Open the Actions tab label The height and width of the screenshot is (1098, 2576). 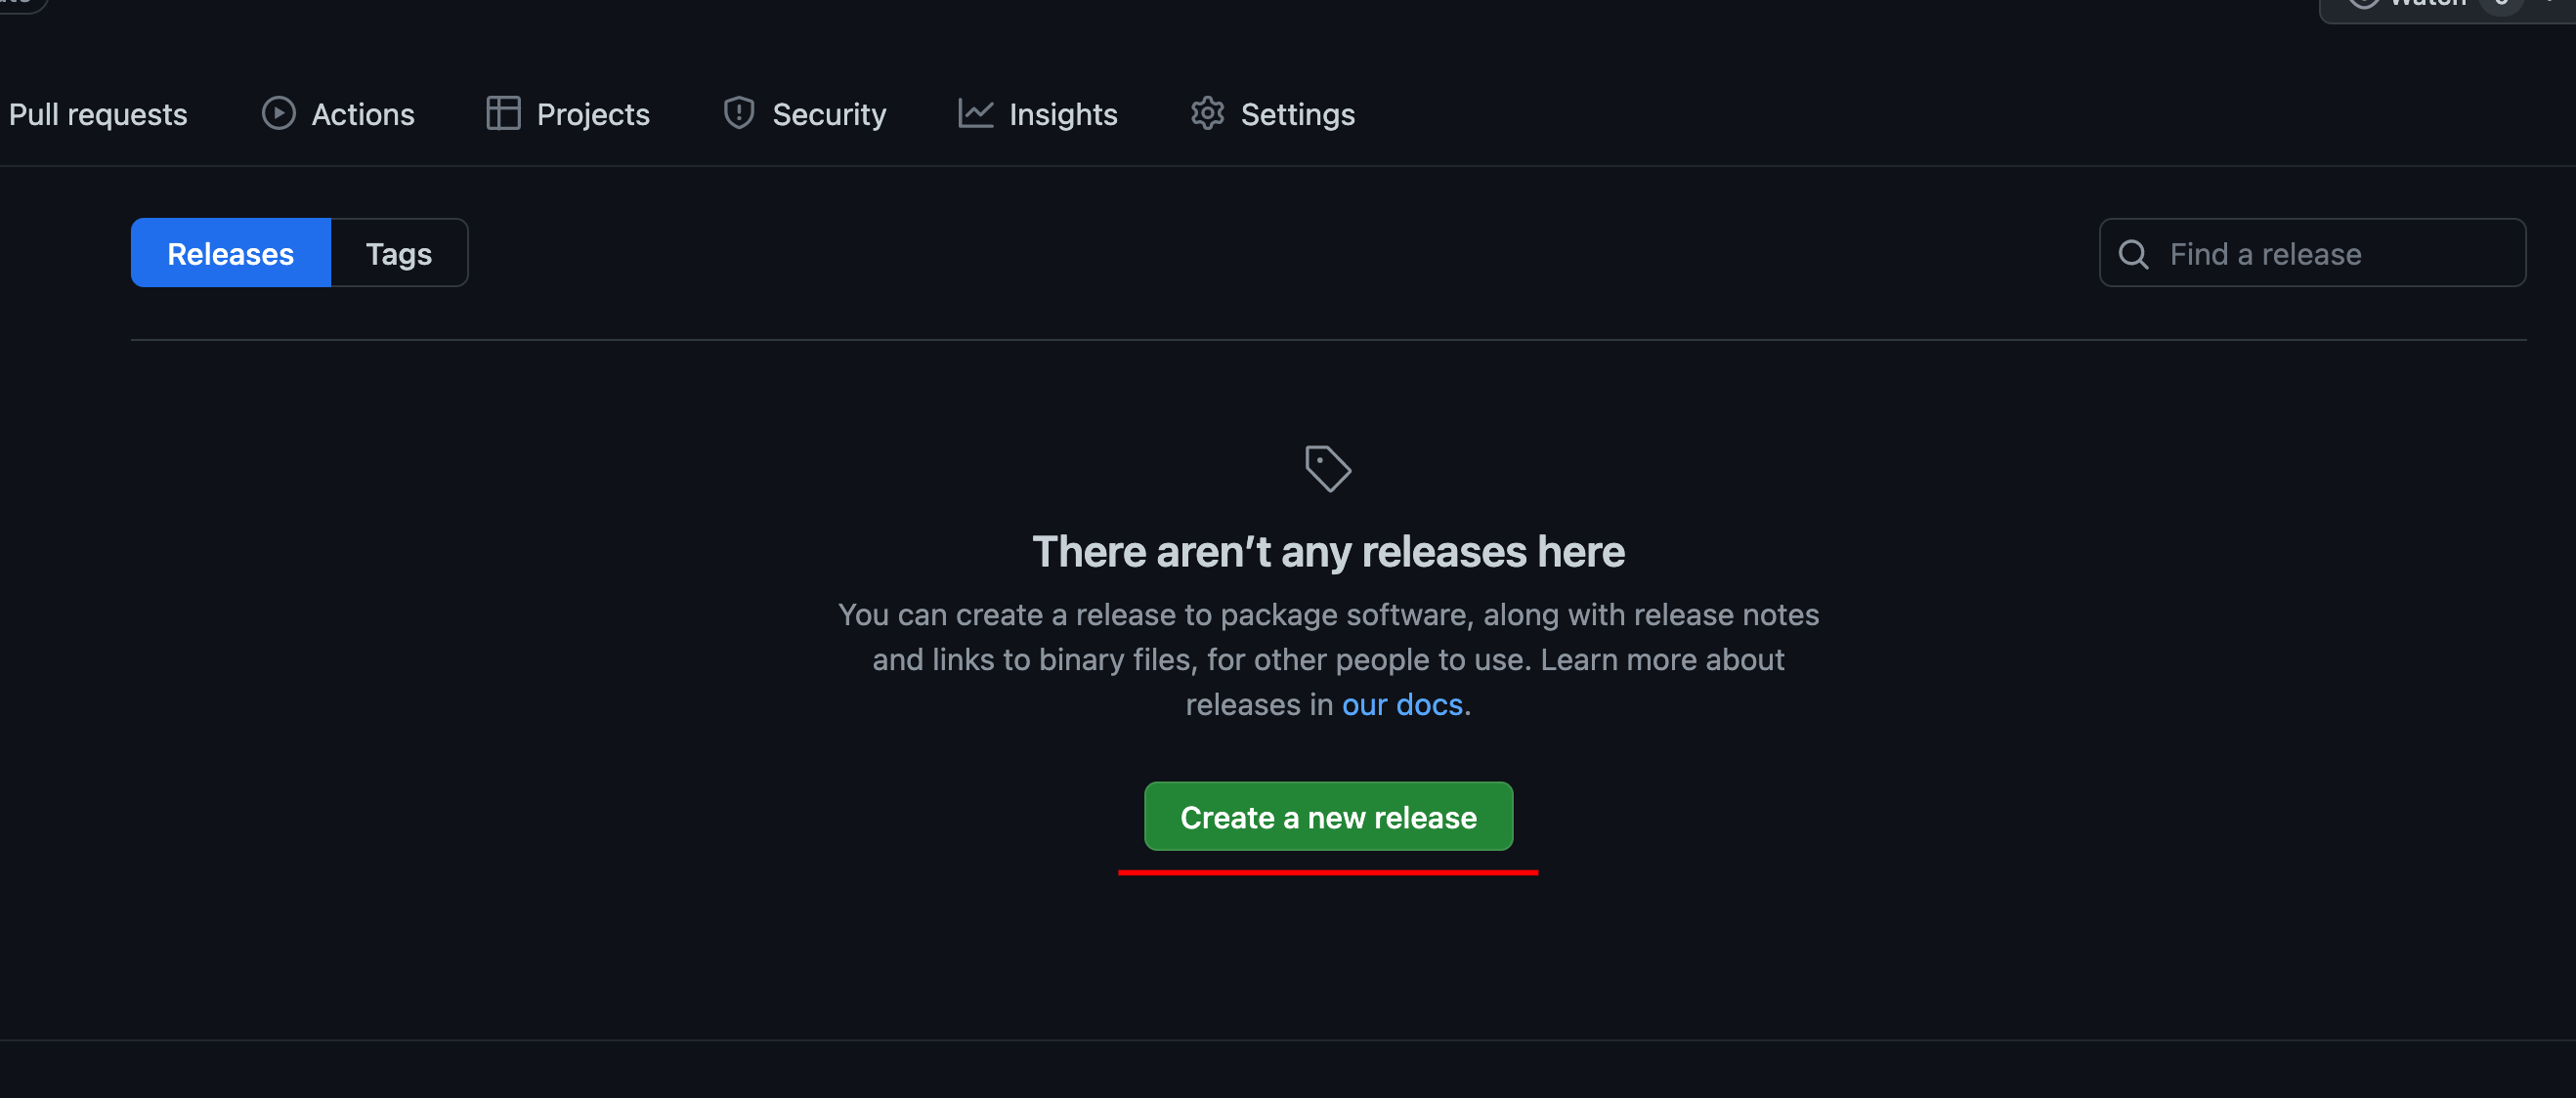363,114
